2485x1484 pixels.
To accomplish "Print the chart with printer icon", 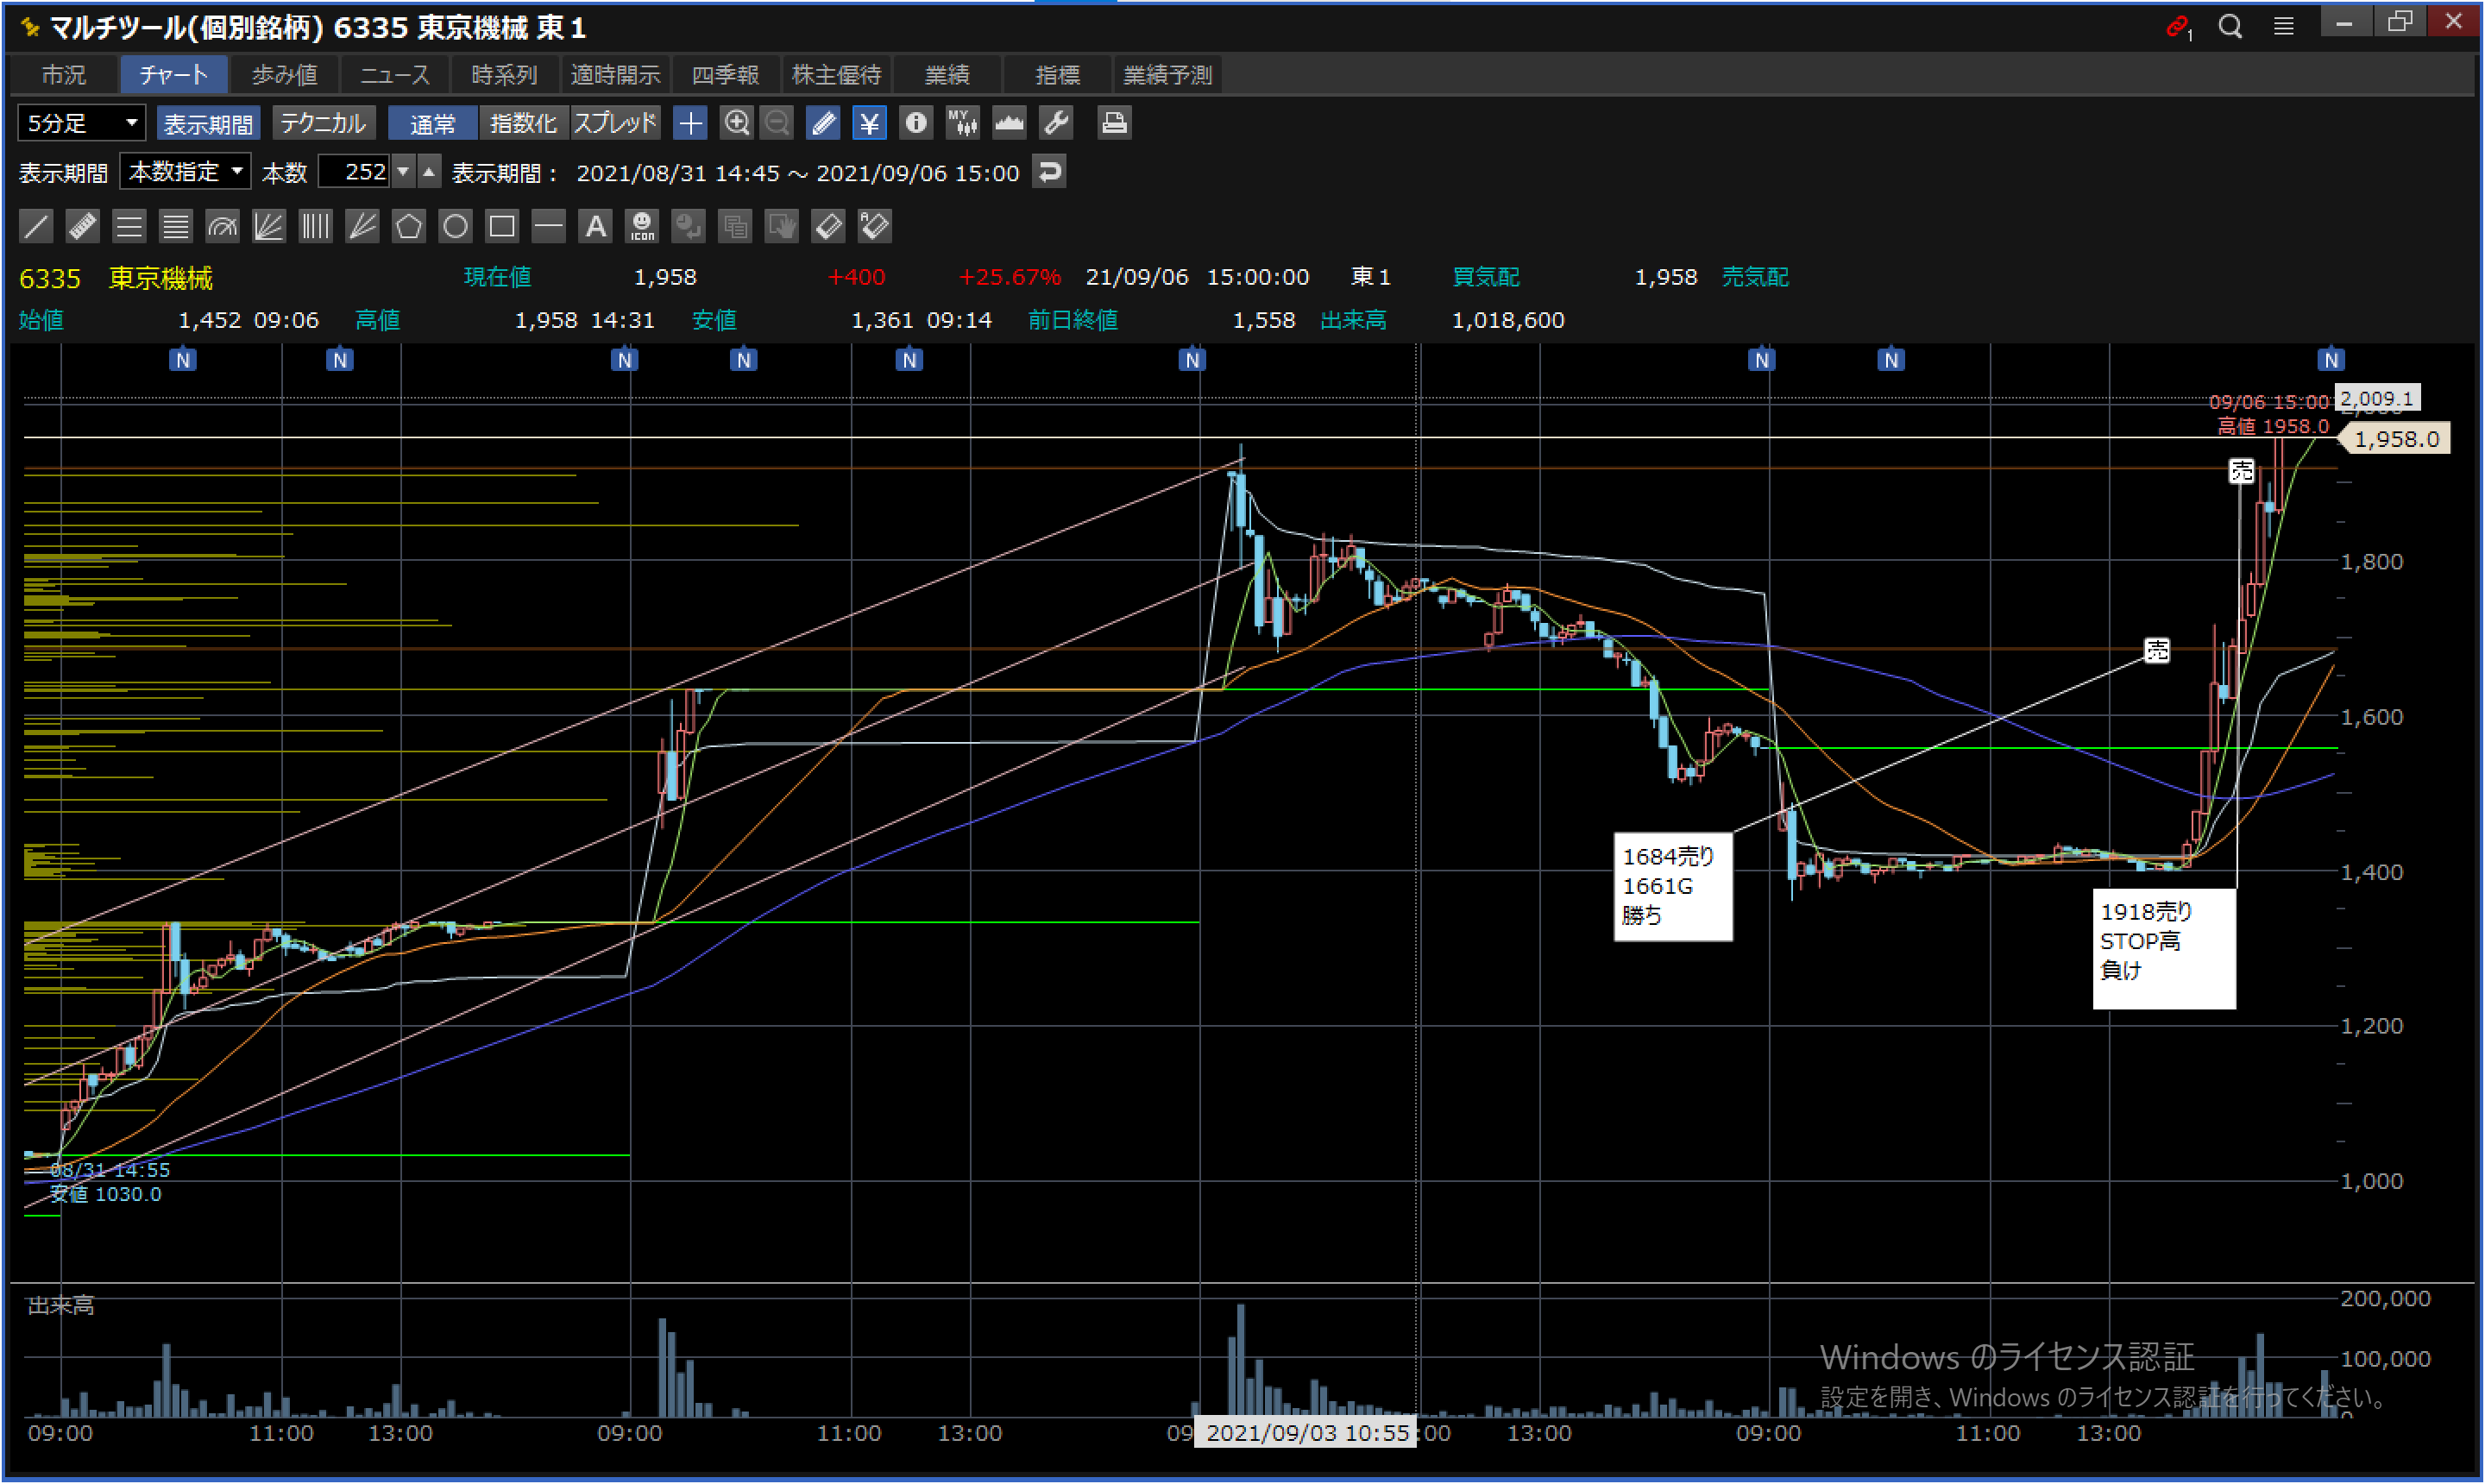I will (1113, 123).
